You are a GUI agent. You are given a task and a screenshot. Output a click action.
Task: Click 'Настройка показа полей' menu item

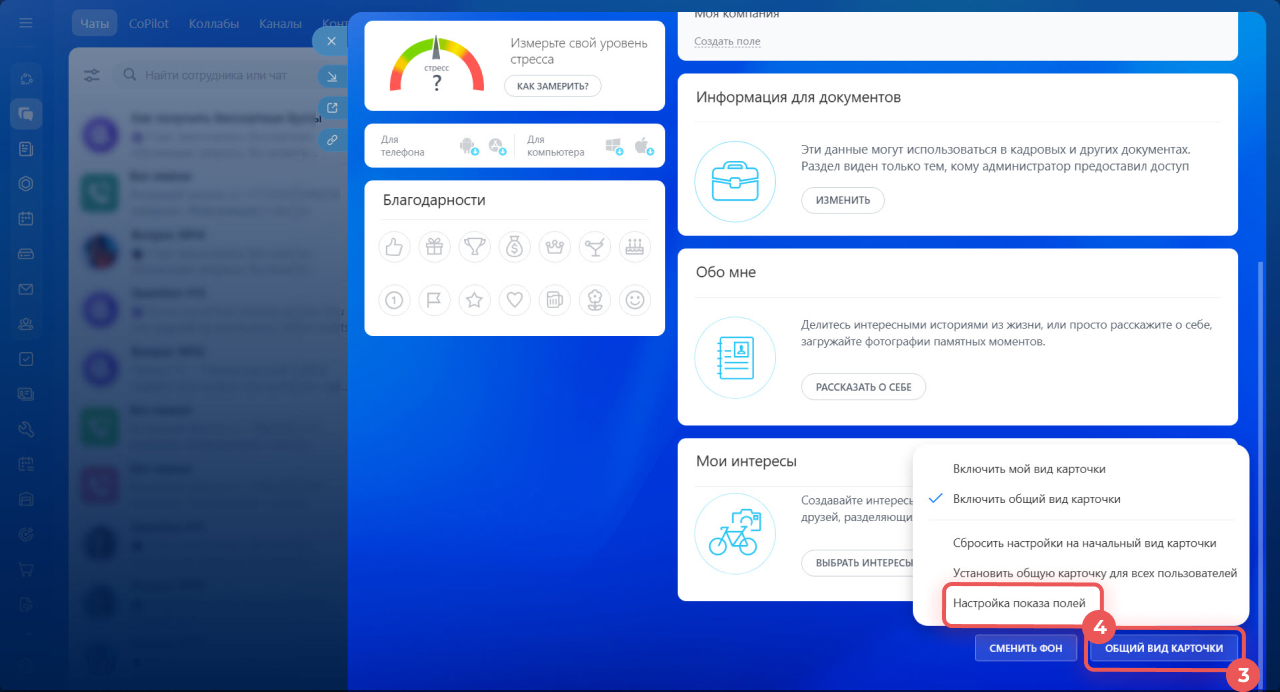(x=1019, y=603)
